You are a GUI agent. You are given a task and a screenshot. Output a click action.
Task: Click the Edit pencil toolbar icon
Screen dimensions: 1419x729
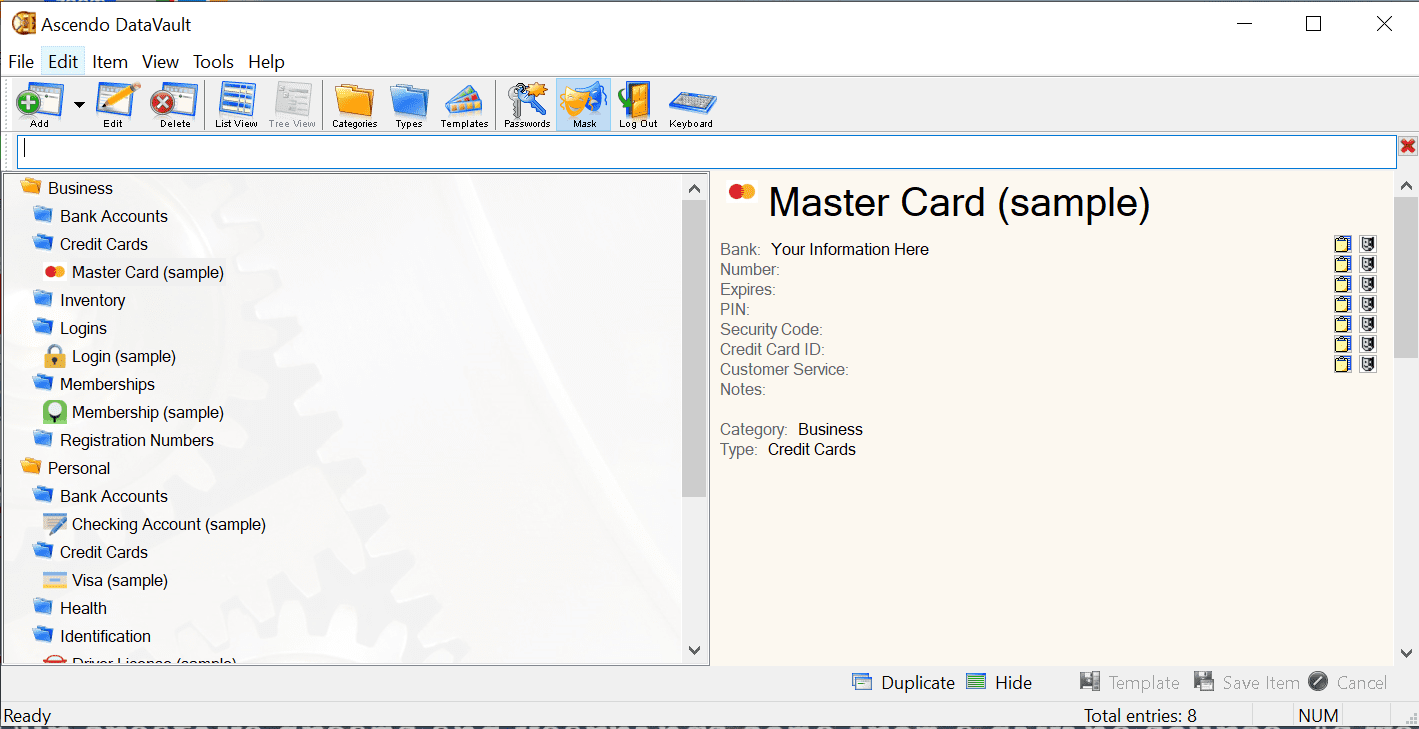(114, 105)
